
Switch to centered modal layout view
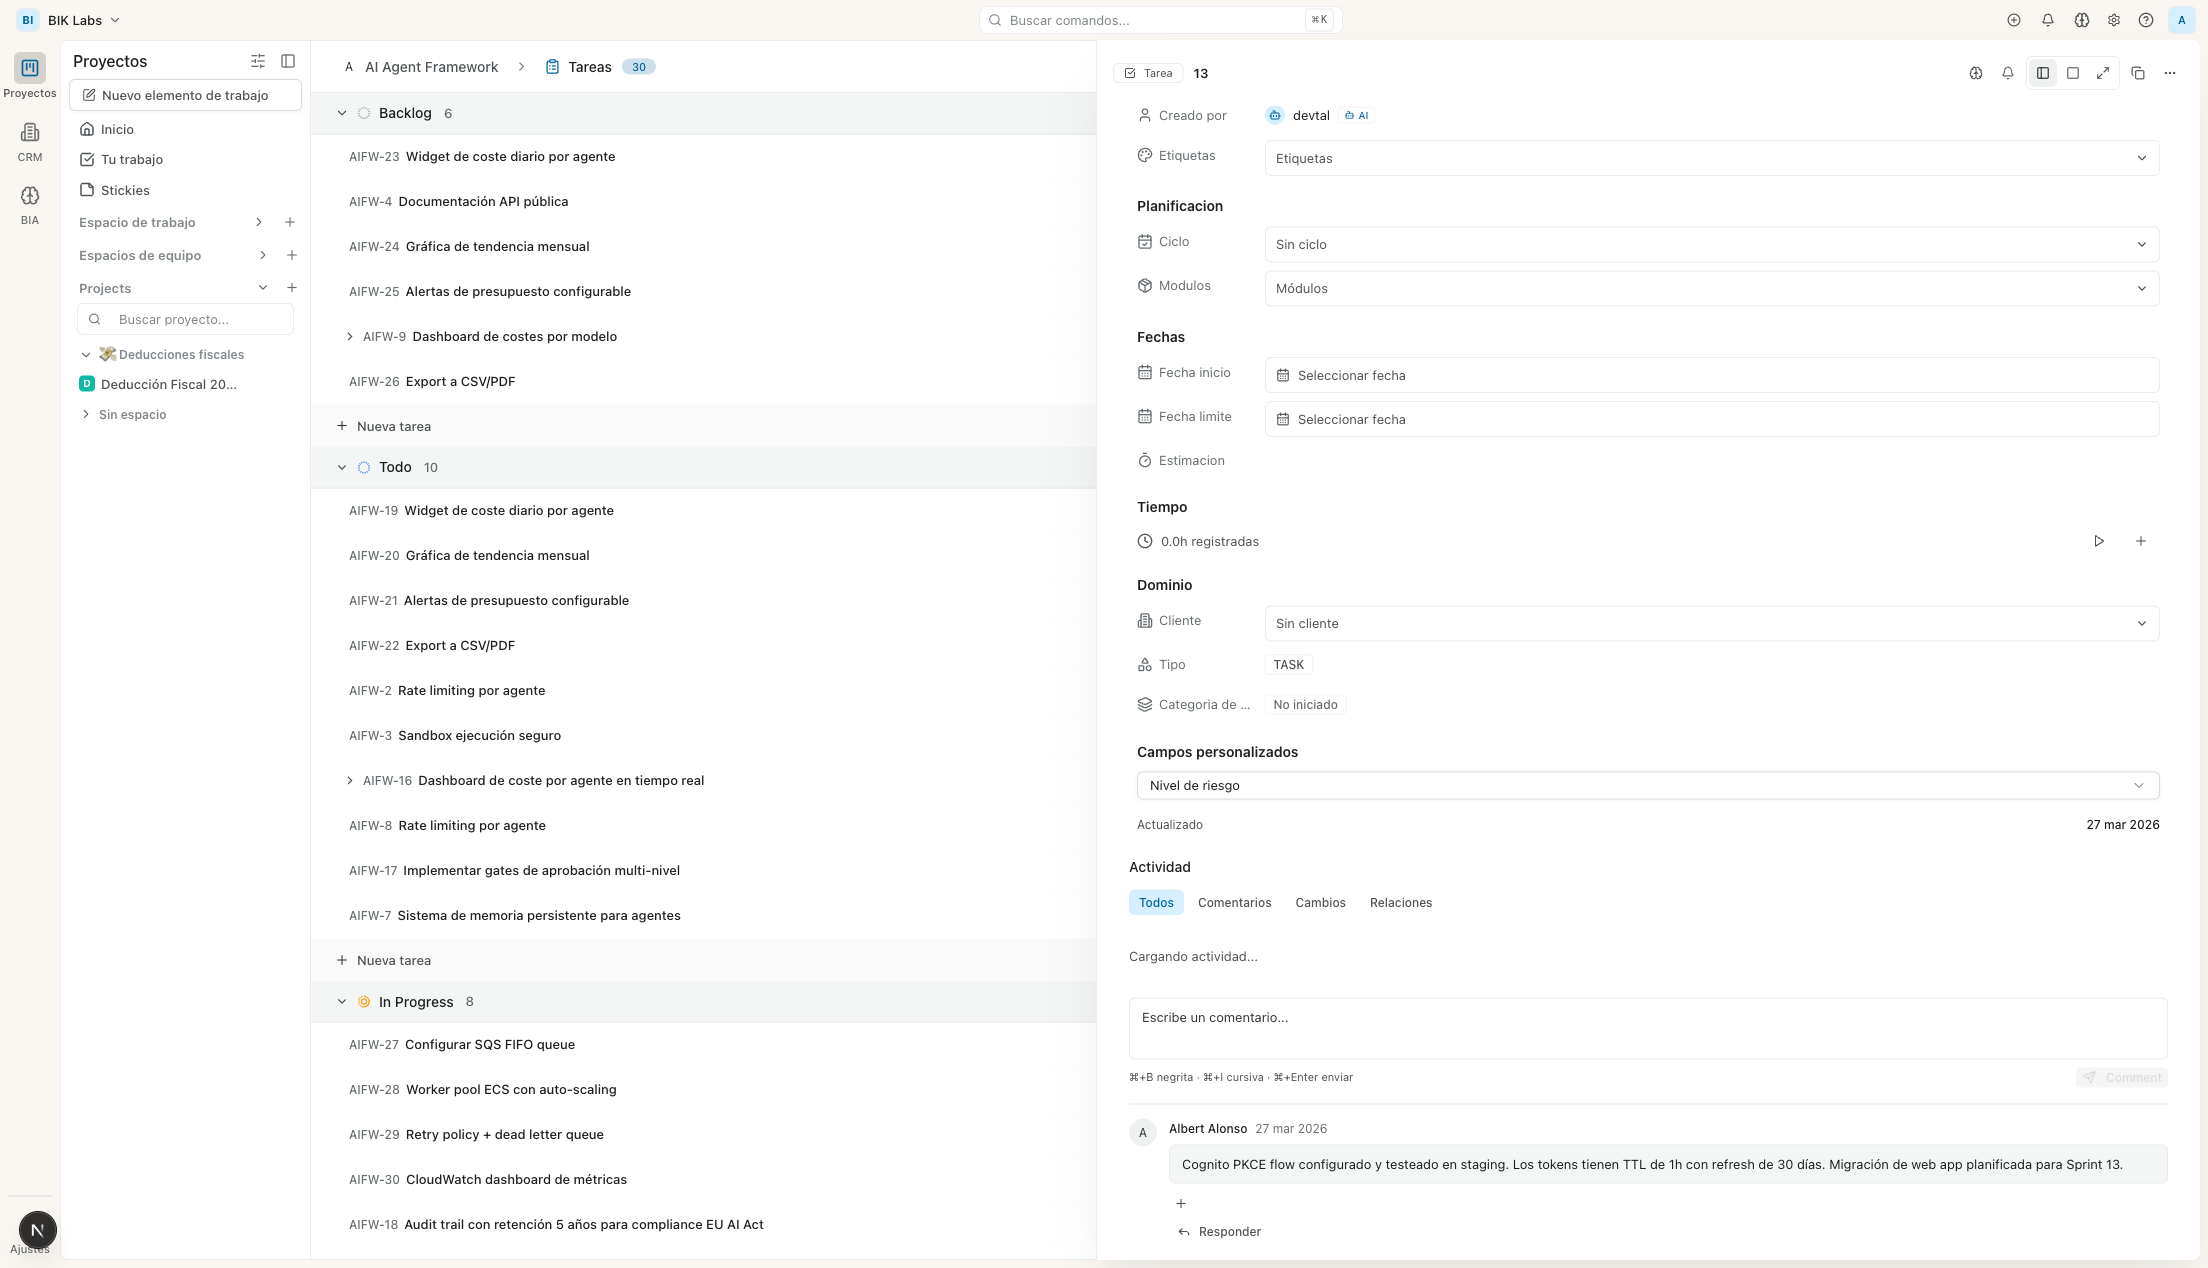[x=2073, y=73]
